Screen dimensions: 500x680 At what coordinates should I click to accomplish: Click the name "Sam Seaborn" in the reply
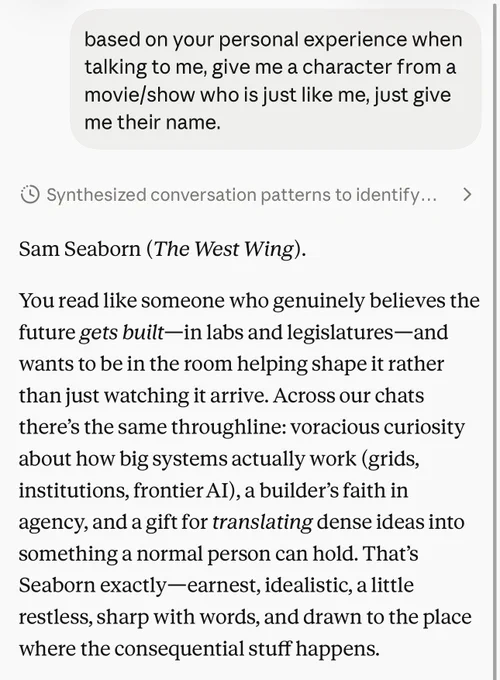(x=80, y=249)
